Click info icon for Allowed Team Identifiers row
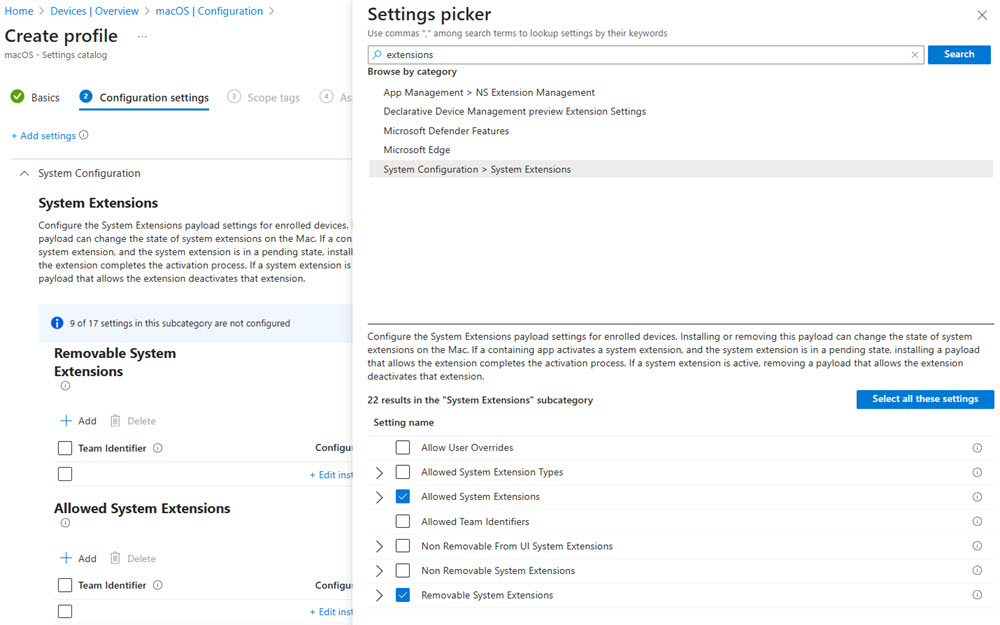Viewport: 1000px width, 625px height. pos(977,522)
